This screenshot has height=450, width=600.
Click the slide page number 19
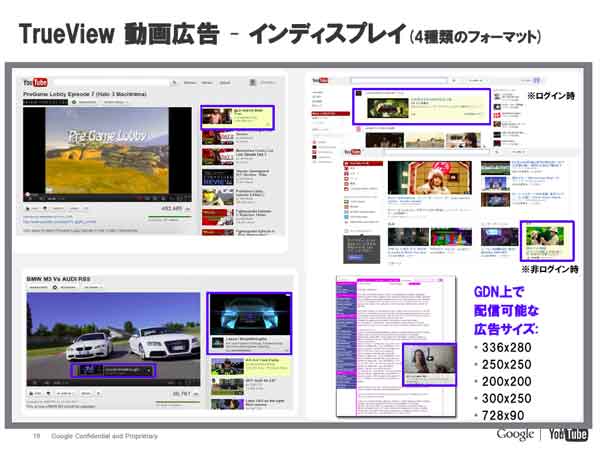click(36, 436)
